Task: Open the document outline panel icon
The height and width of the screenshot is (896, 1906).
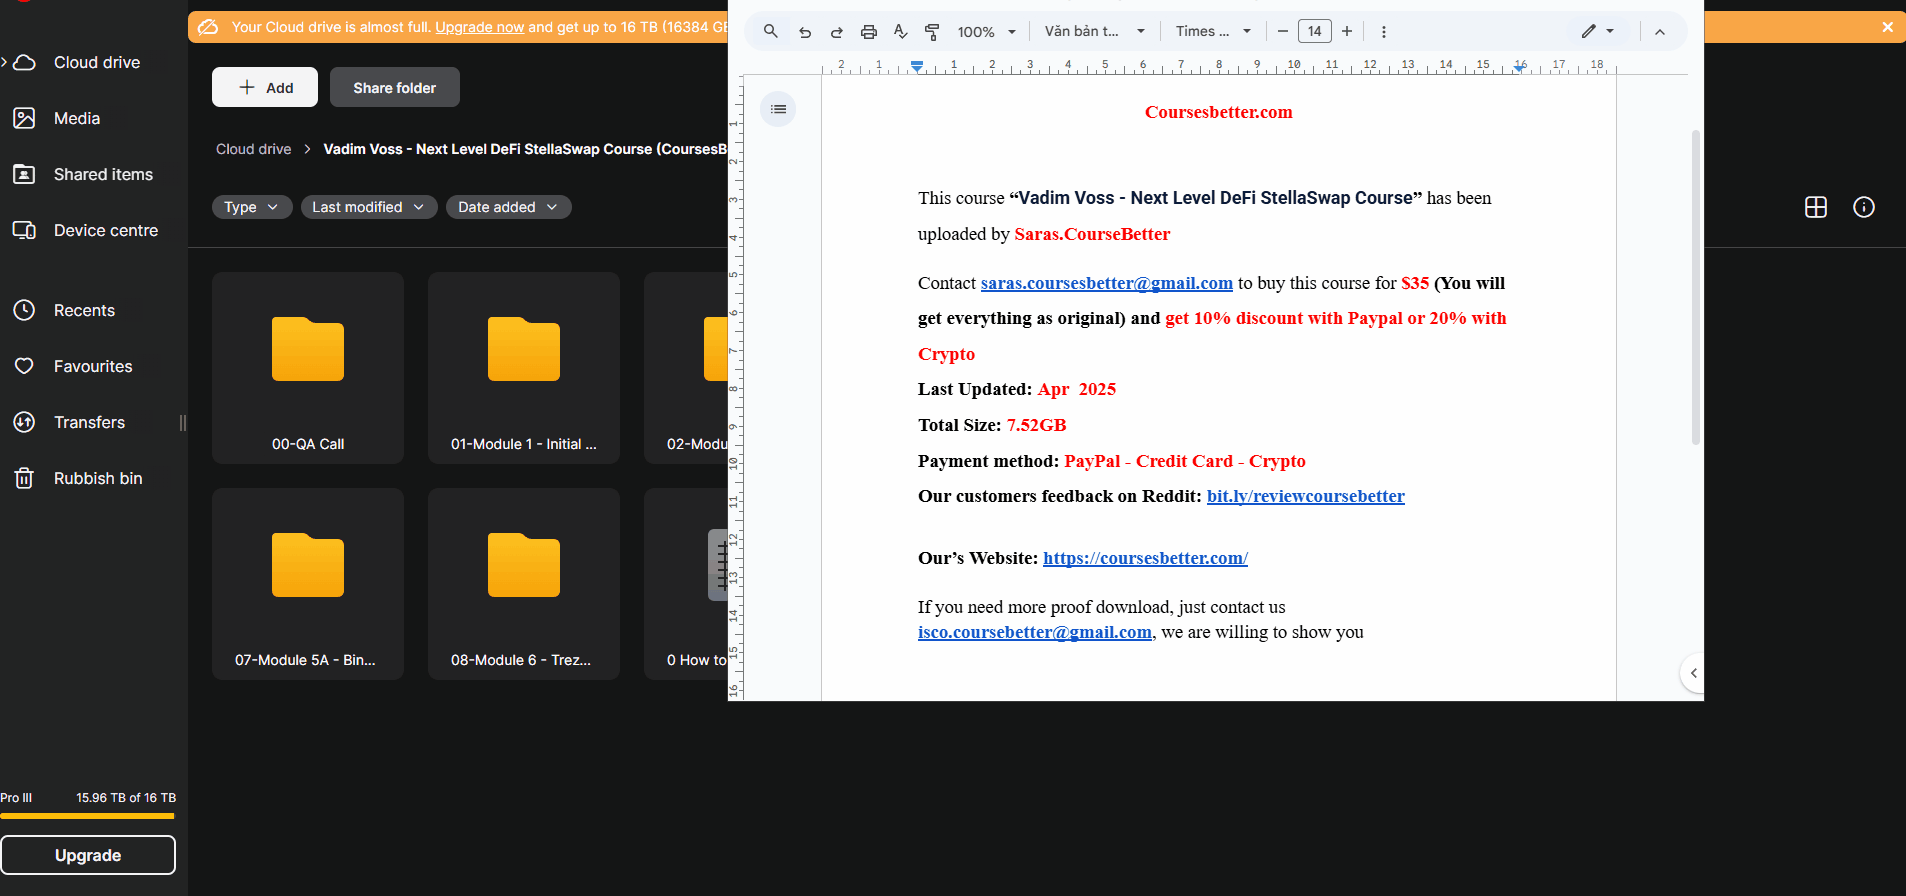Action: pos(778,109)
